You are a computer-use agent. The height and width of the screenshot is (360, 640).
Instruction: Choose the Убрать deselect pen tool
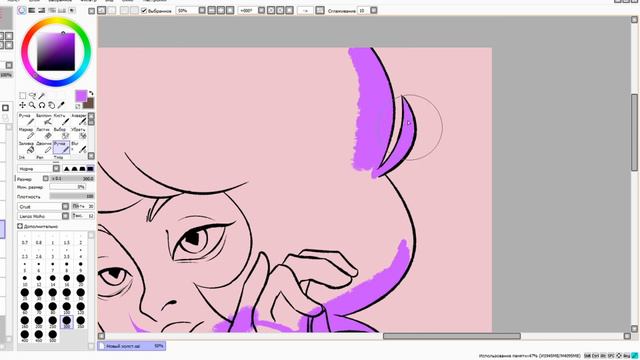pyautogui.click(x=78, y=133)
